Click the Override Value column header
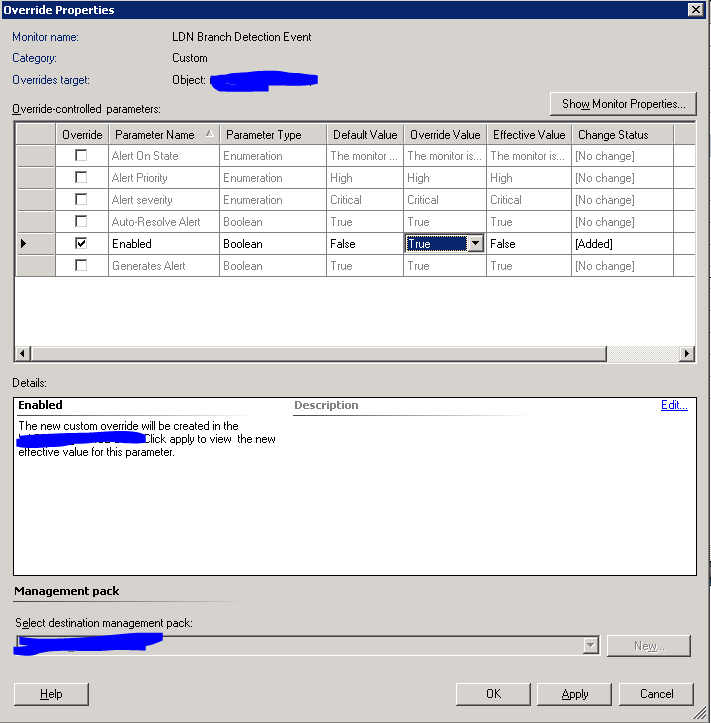The width and height of the screenshot is (711, 723). click(x=445, y=135)
